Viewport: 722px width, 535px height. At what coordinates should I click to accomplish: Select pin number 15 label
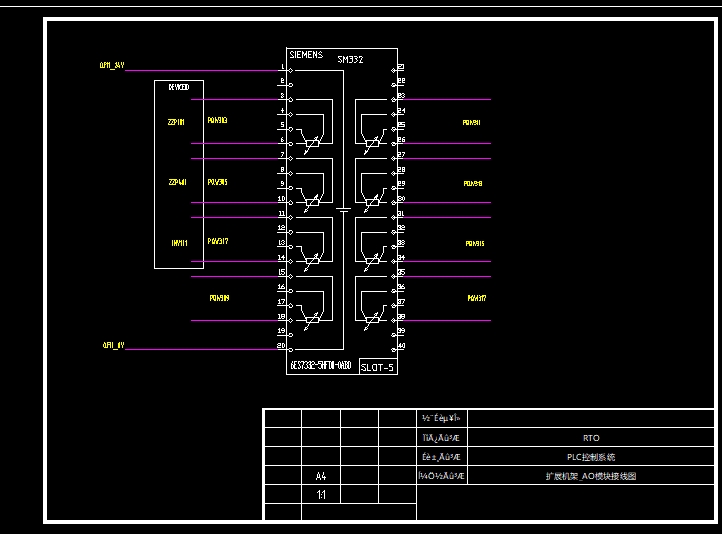click(281, 273)
